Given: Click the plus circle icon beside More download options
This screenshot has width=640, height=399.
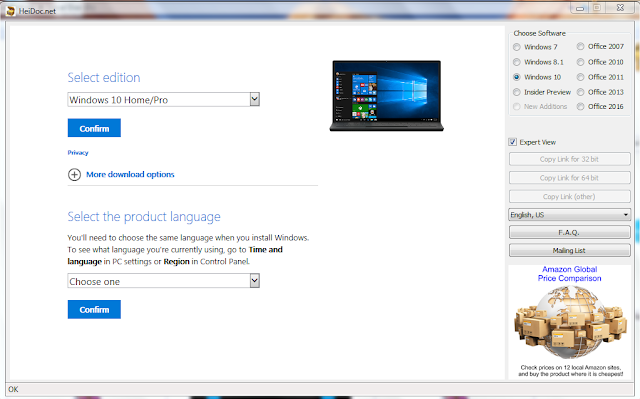Looking at the screenshot, I should 74,175.
